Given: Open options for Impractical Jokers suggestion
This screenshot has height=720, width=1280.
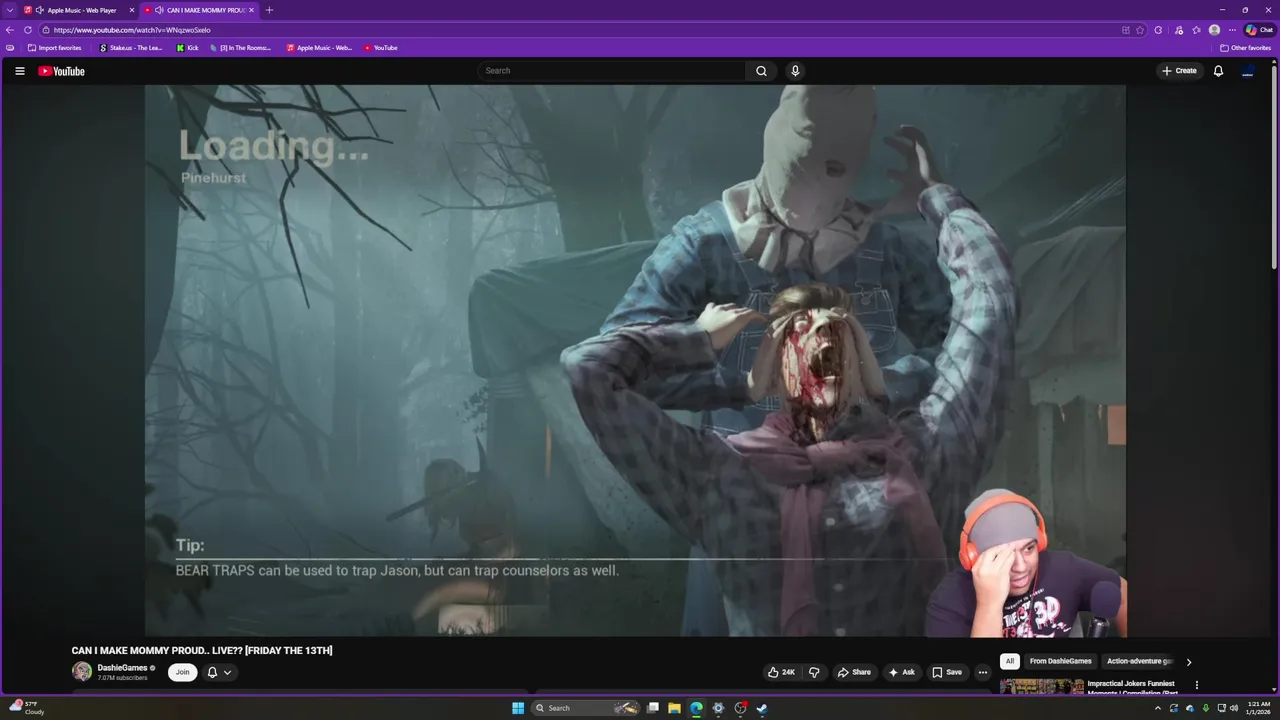Looking at the screenshot, I should pyautogui.click(x=1196, y=685).
